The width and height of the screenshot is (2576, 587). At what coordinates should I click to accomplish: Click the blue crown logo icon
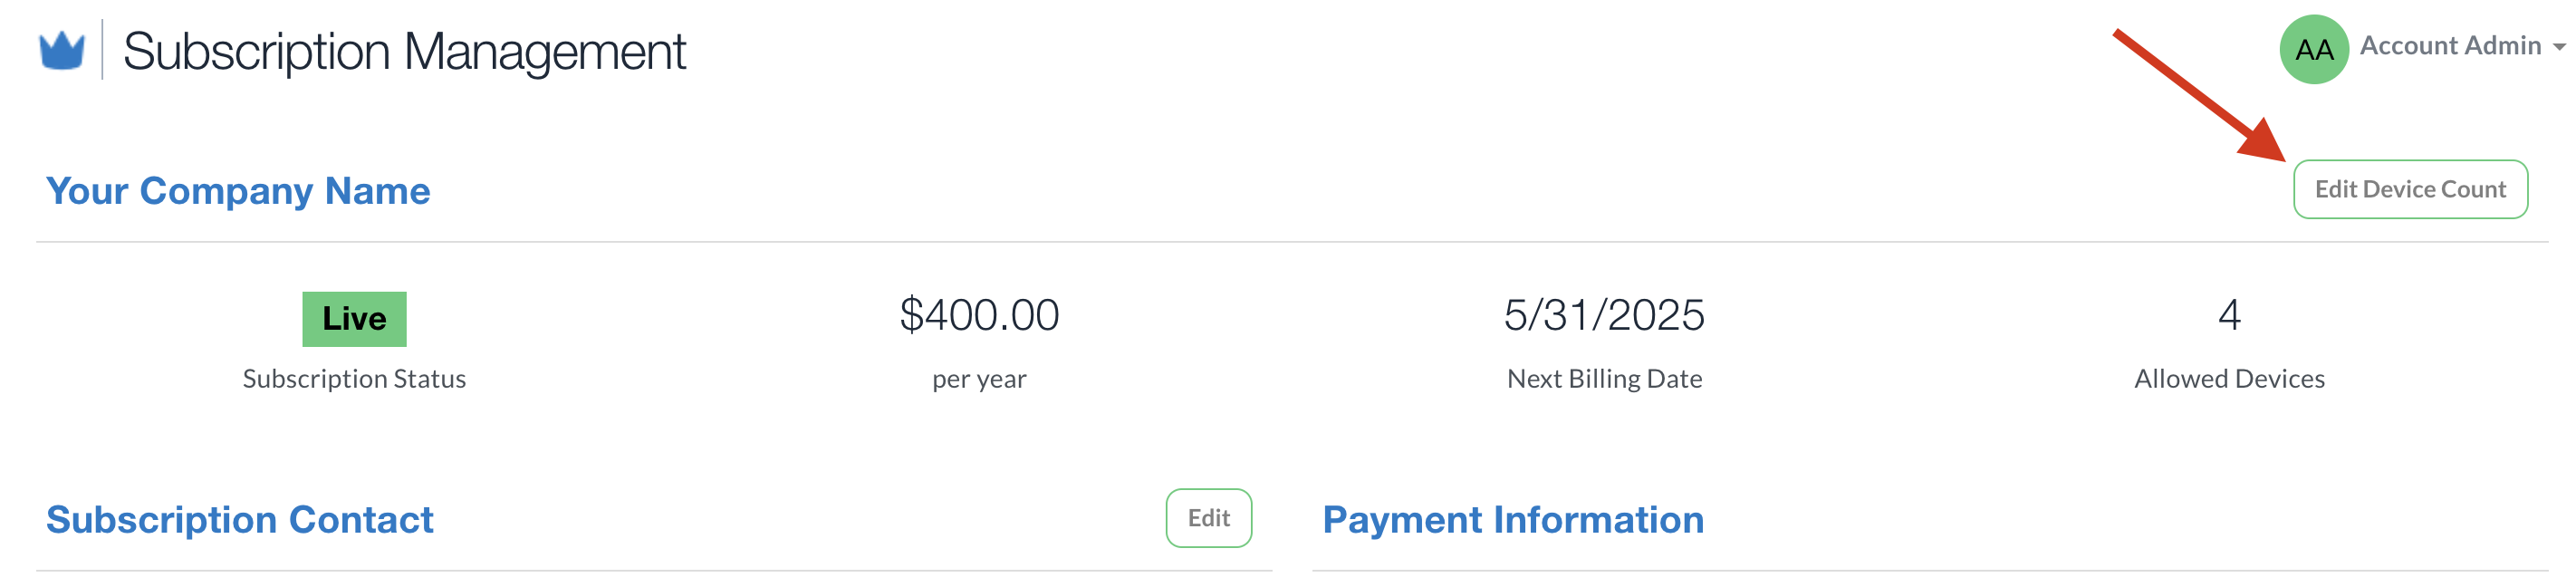62,50
